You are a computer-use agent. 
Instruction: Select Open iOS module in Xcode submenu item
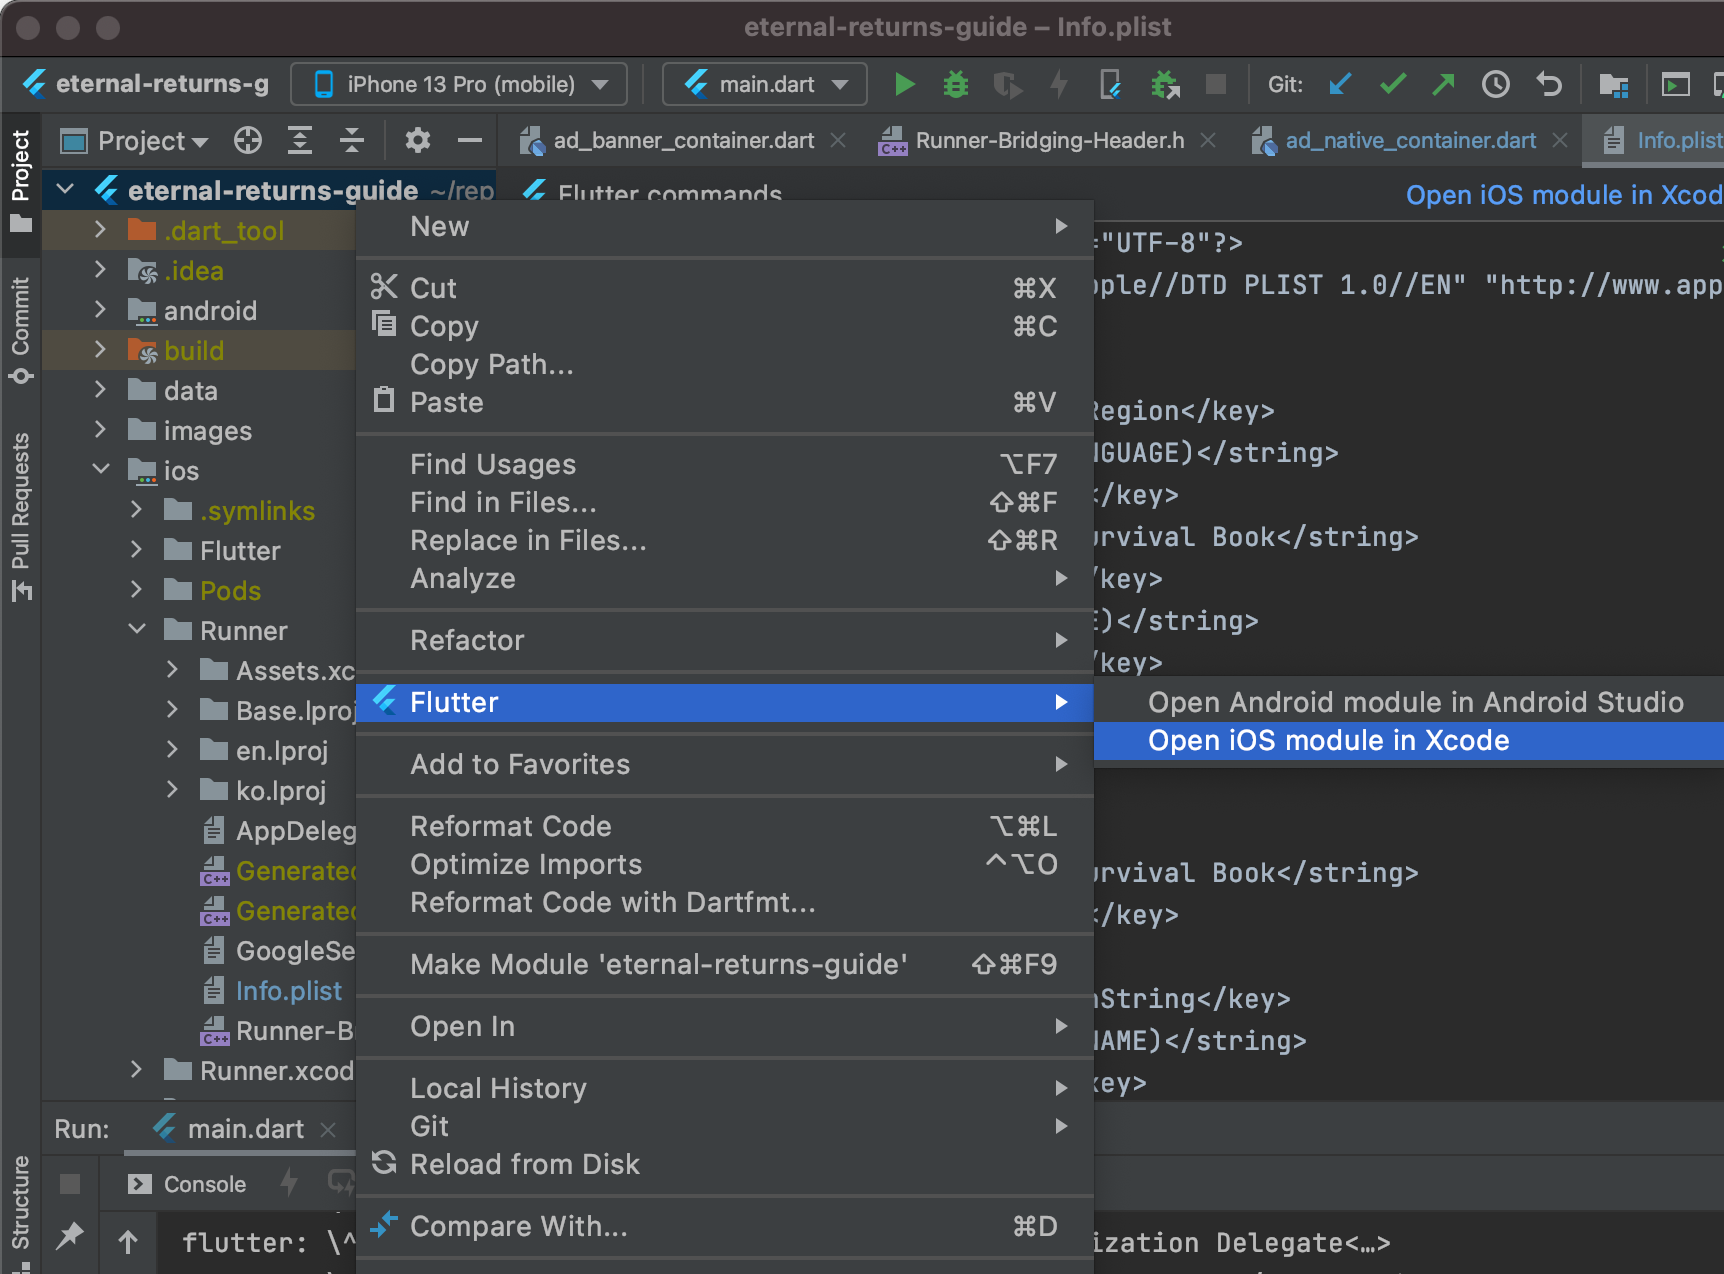pos(1409,741)
